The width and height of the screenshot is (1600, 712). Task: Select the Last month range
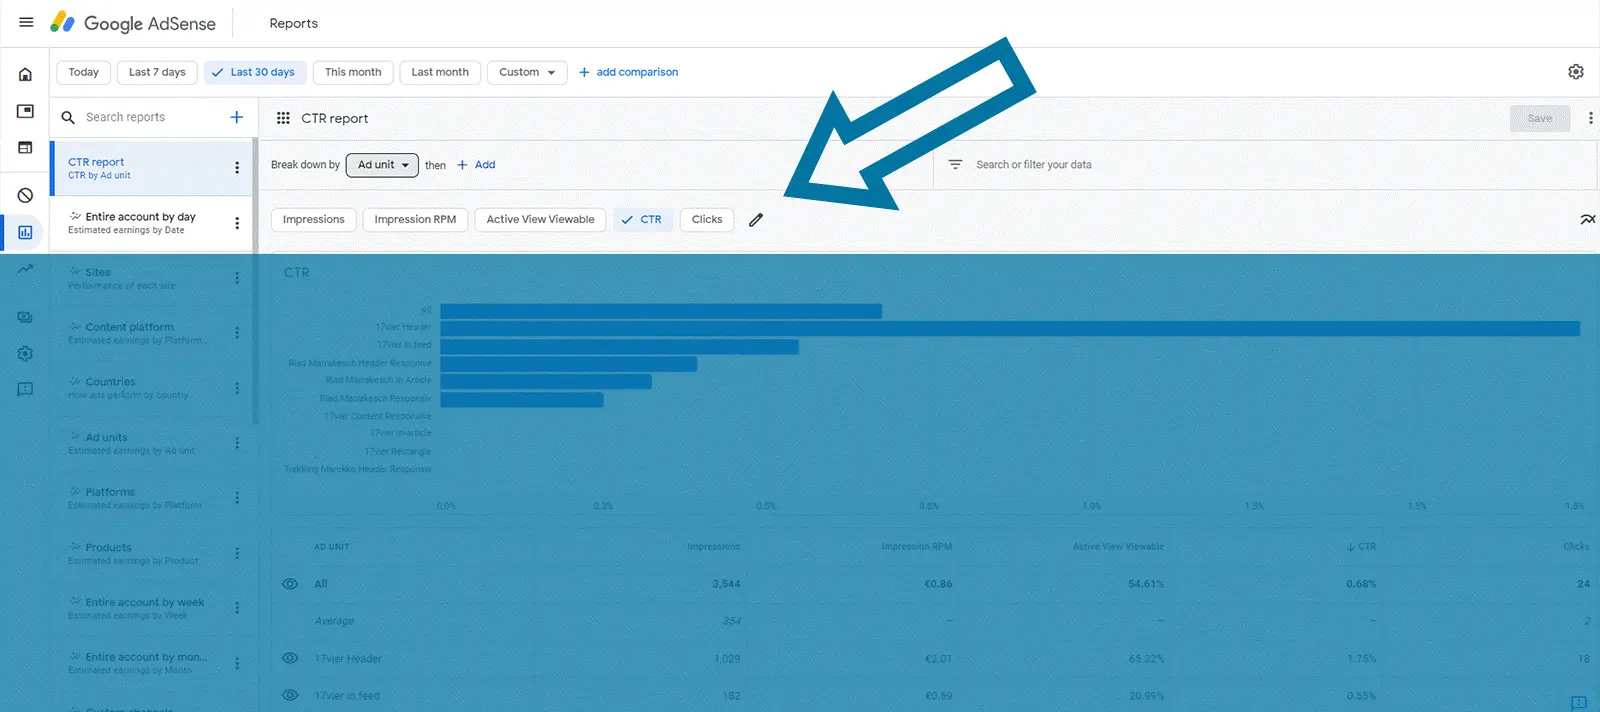point(440,72)
